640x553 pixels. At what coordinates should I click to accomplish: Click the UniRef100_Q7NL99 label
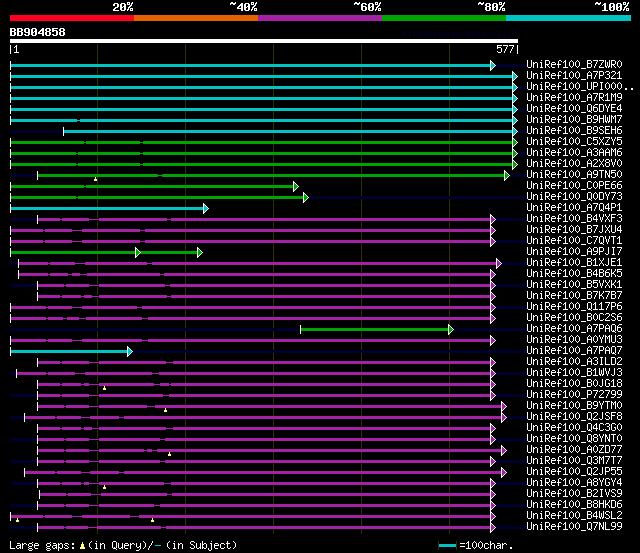[574, 527]
